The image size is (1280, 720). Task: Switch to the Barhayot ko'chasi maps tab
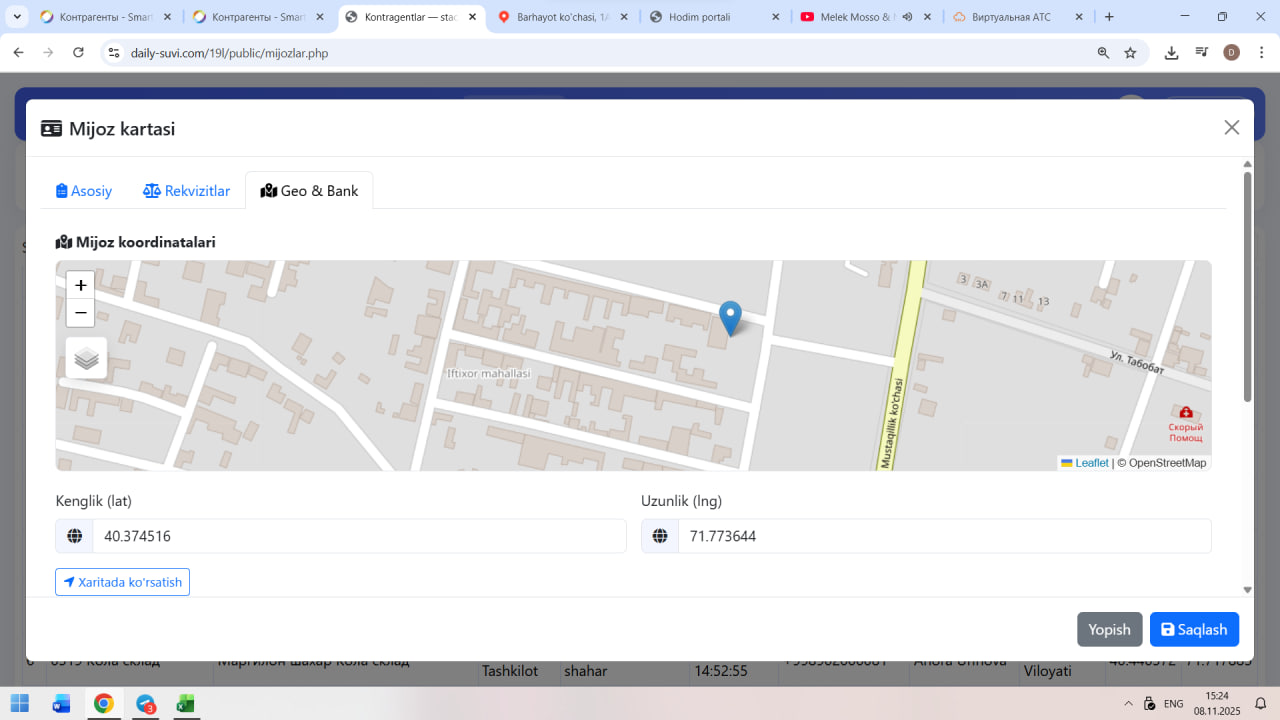coord(563,17)
